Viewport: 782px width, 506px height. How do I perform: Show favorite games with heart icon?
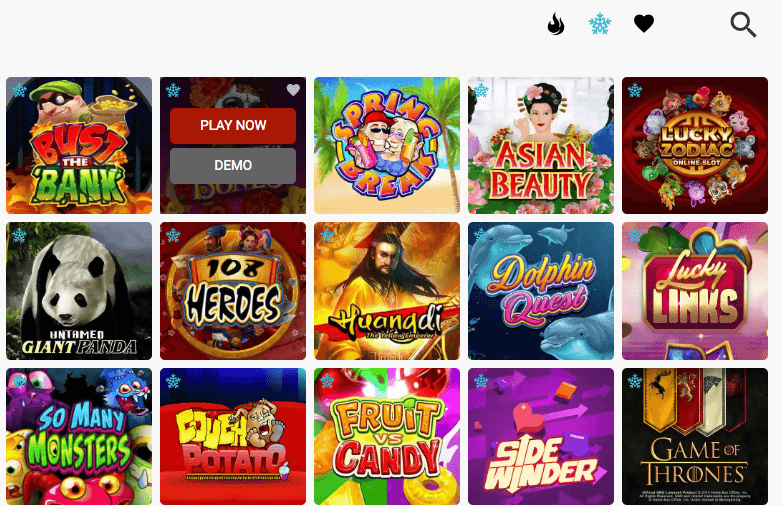(x=643, y=23)
